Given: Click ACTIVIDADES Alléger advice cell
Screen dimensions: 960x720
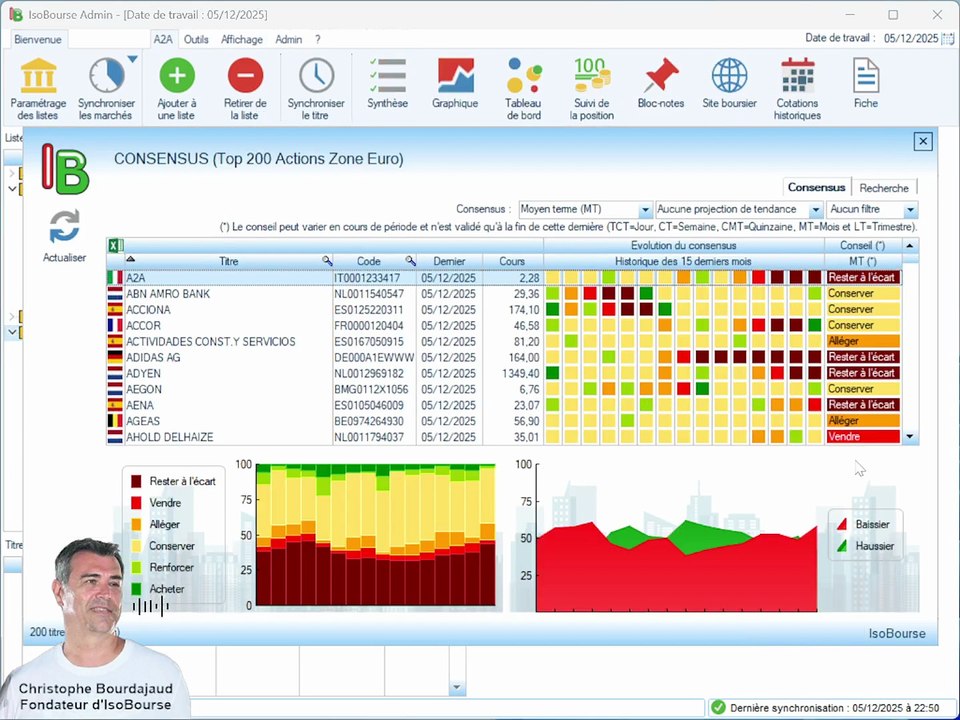Looking at the screenshot, I should click(863, 341).
